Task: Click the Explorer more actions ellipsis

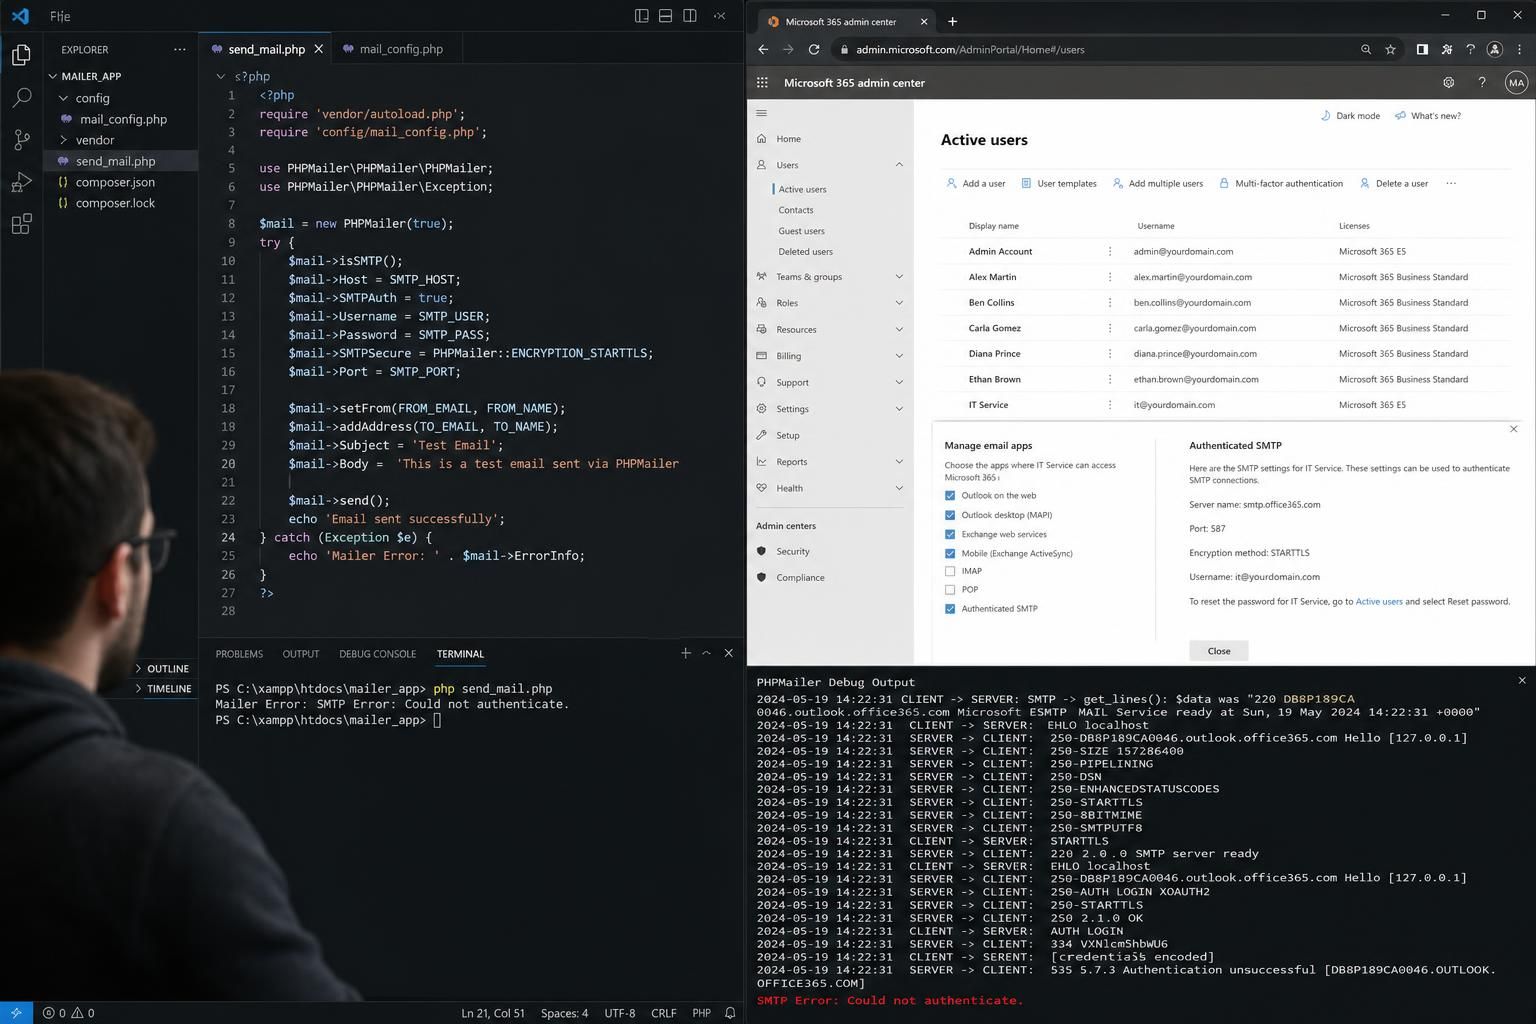Action: click(x=180, y=49)
